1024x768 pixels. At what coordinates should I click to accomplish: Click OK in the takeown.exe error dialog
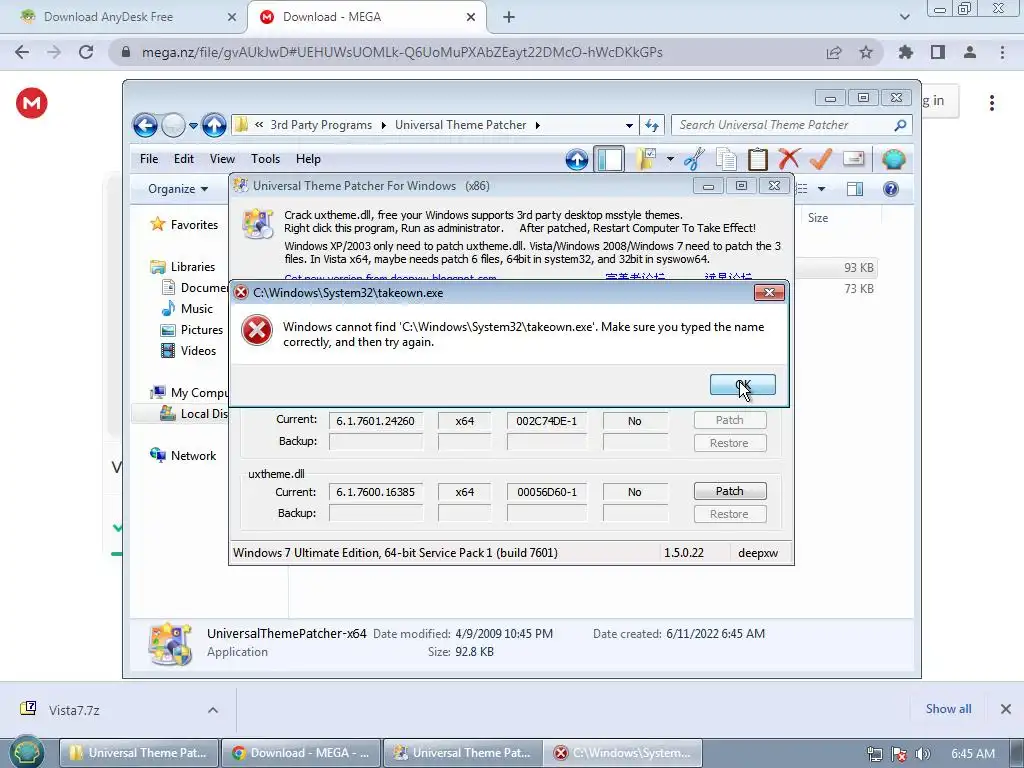point(743,385)
